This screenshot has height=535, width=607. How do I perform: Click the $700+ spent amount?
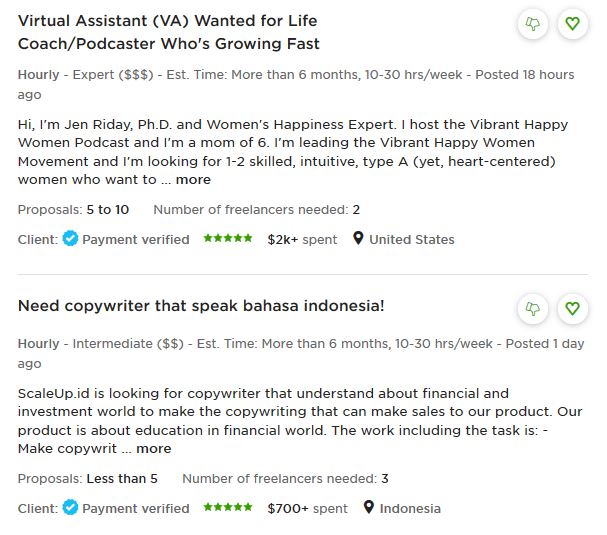(x=307, y=509)
